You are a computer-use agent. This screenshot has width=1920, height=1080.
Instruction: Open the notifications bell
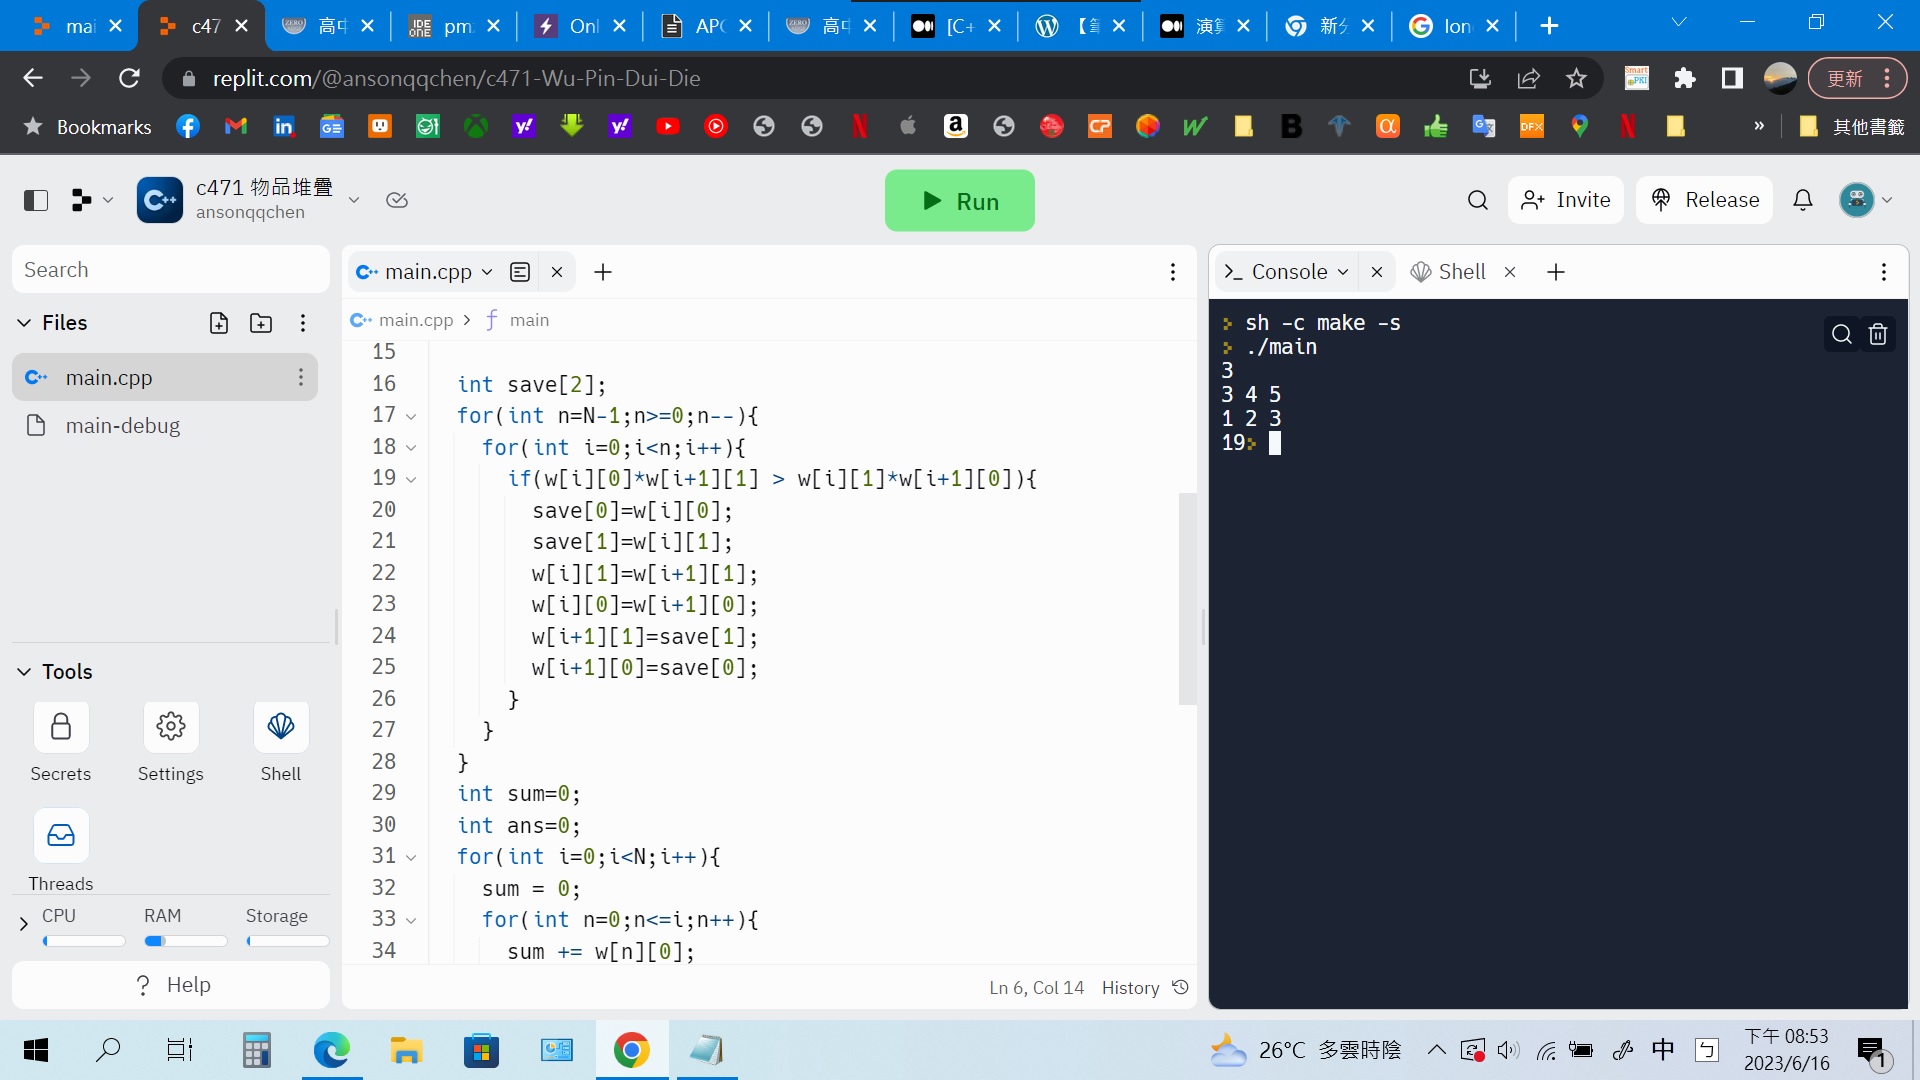tap(1802, 200)
